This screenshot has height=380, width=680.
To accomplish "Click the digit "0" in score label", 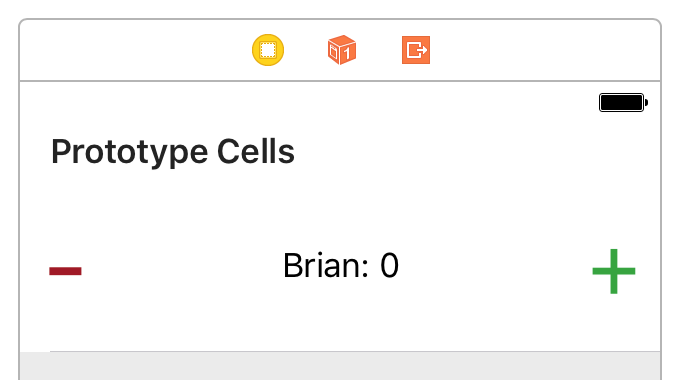I will [389, 265].
